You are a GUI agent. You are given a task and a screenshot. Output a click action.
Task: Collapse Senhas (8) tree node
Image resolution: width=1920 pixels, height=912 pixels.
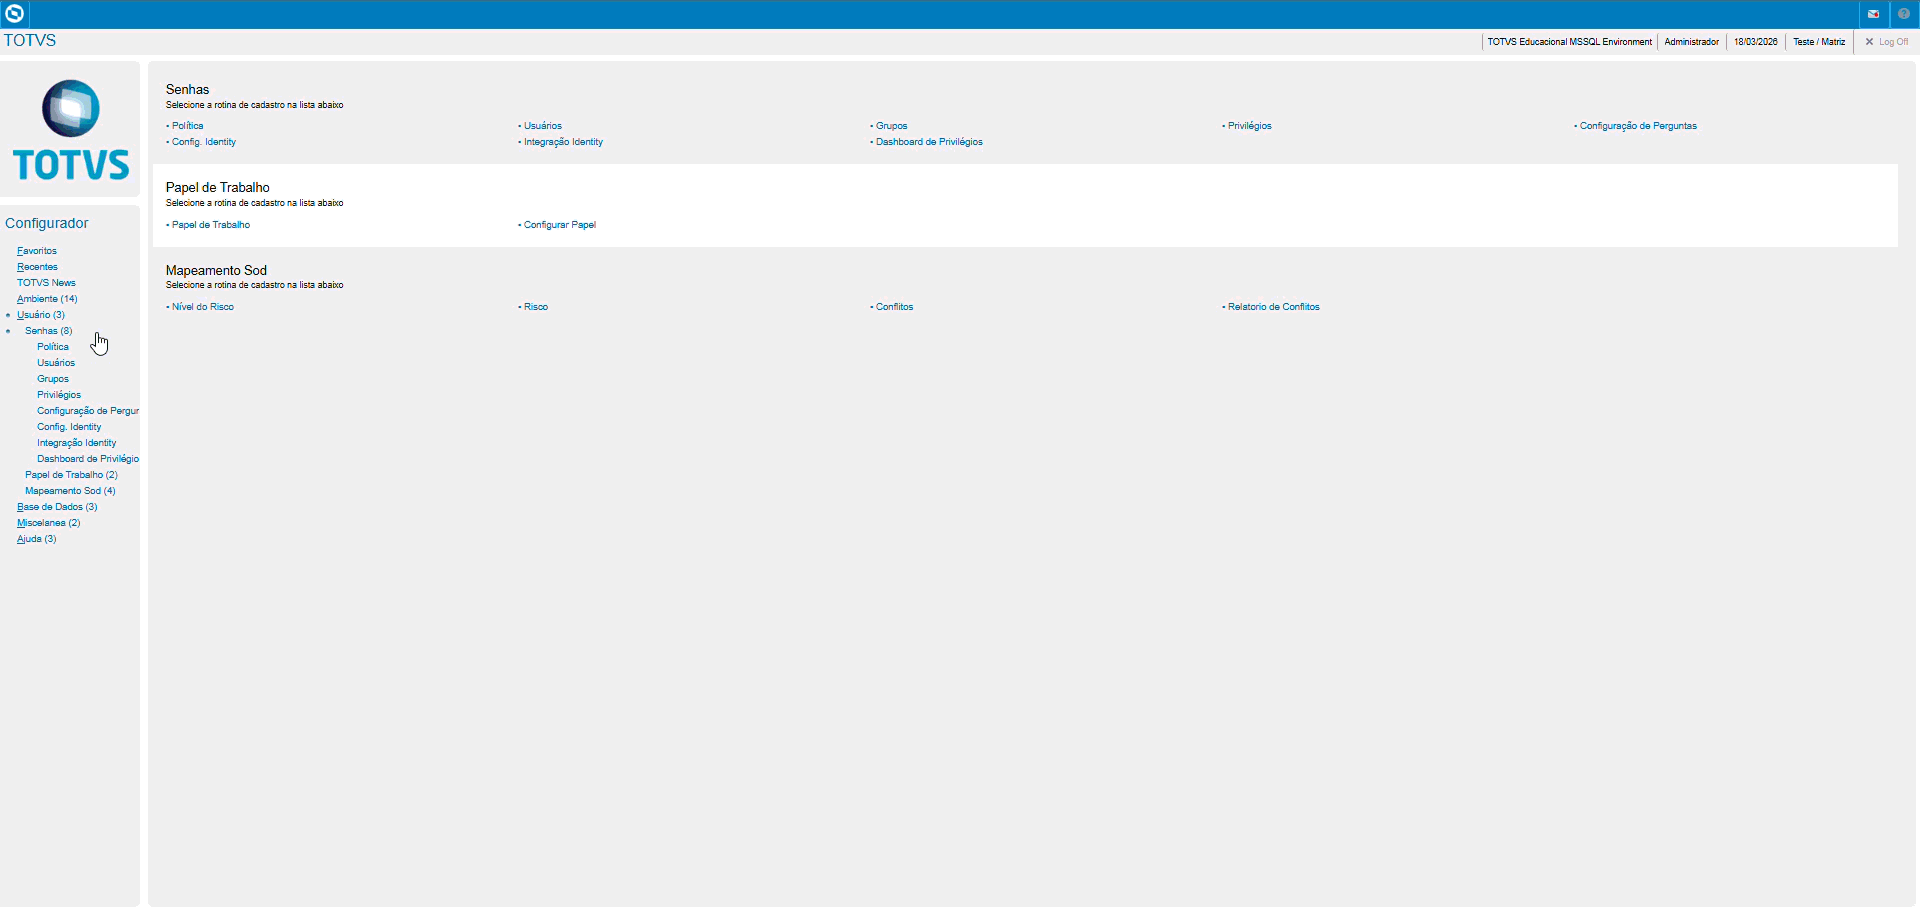tap(48, 331)
